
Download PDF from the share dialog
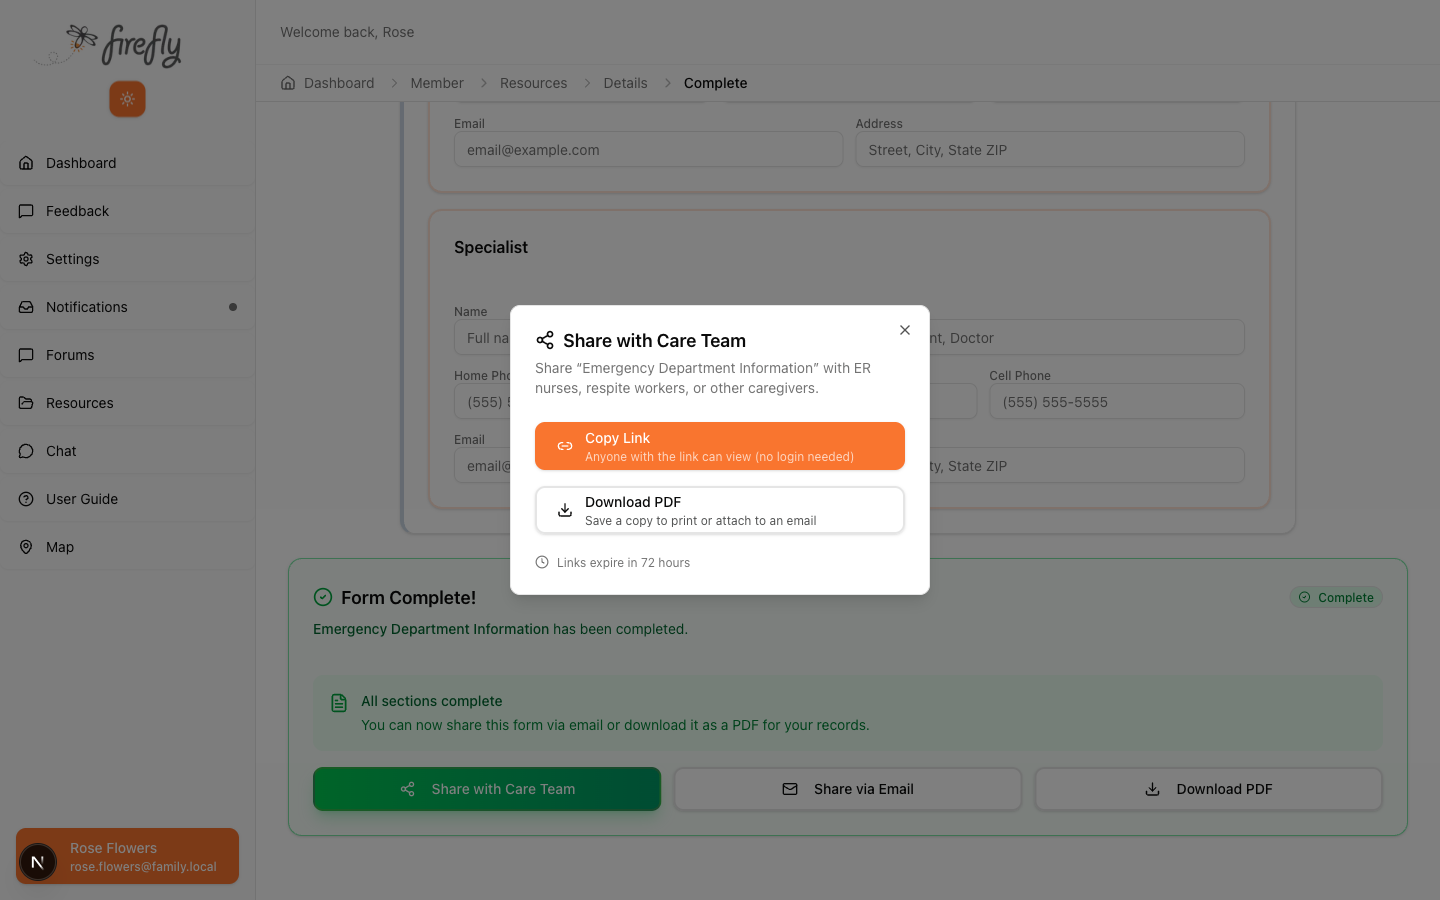[x=719, y=509]
